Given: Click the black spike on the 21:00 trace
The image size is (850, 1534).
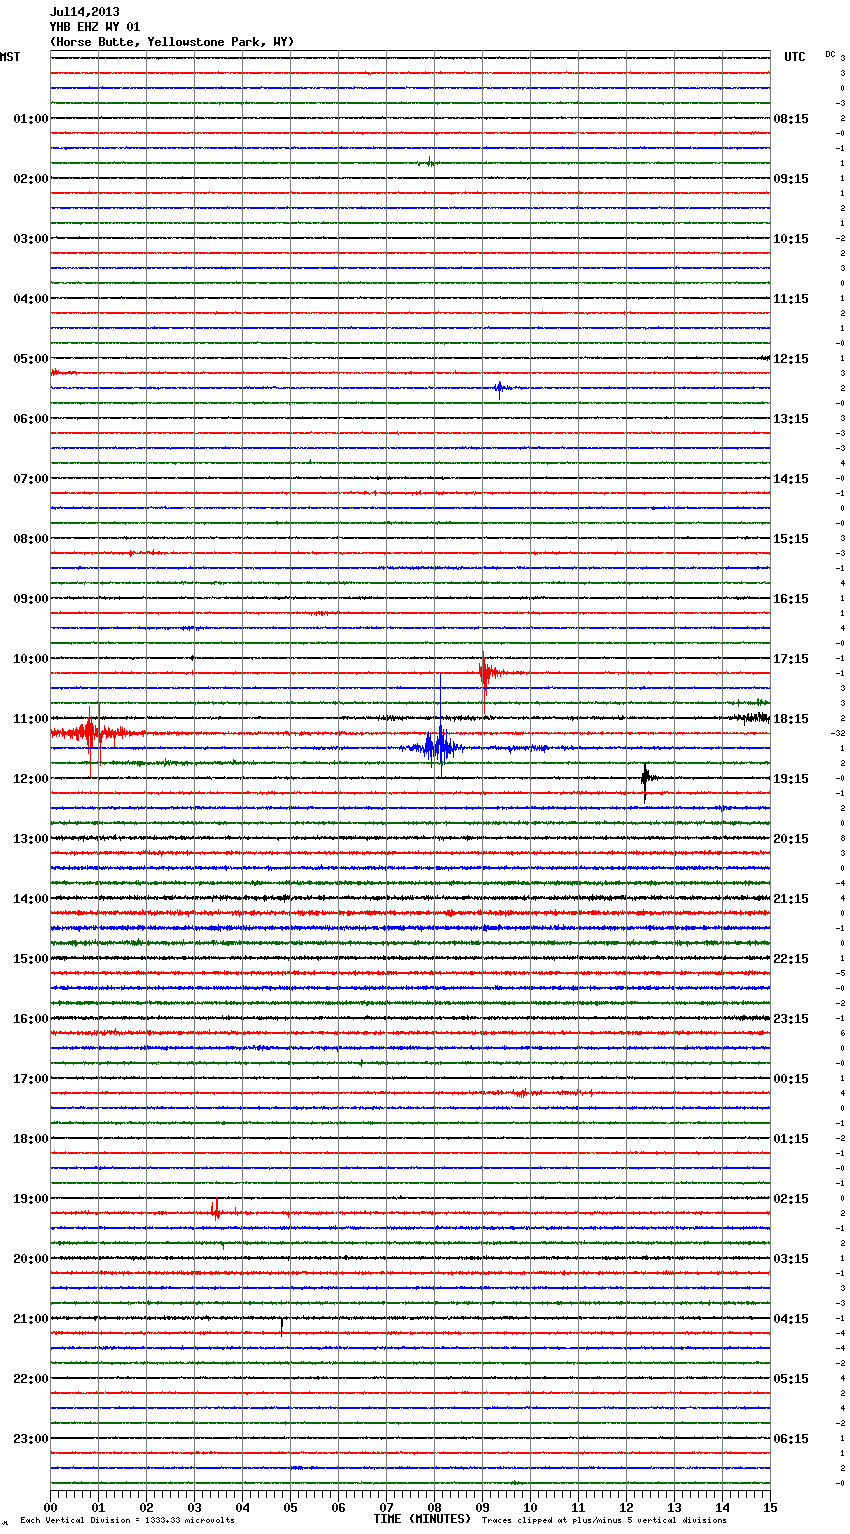Looking at the screenshot, I should pos(282,1325).
